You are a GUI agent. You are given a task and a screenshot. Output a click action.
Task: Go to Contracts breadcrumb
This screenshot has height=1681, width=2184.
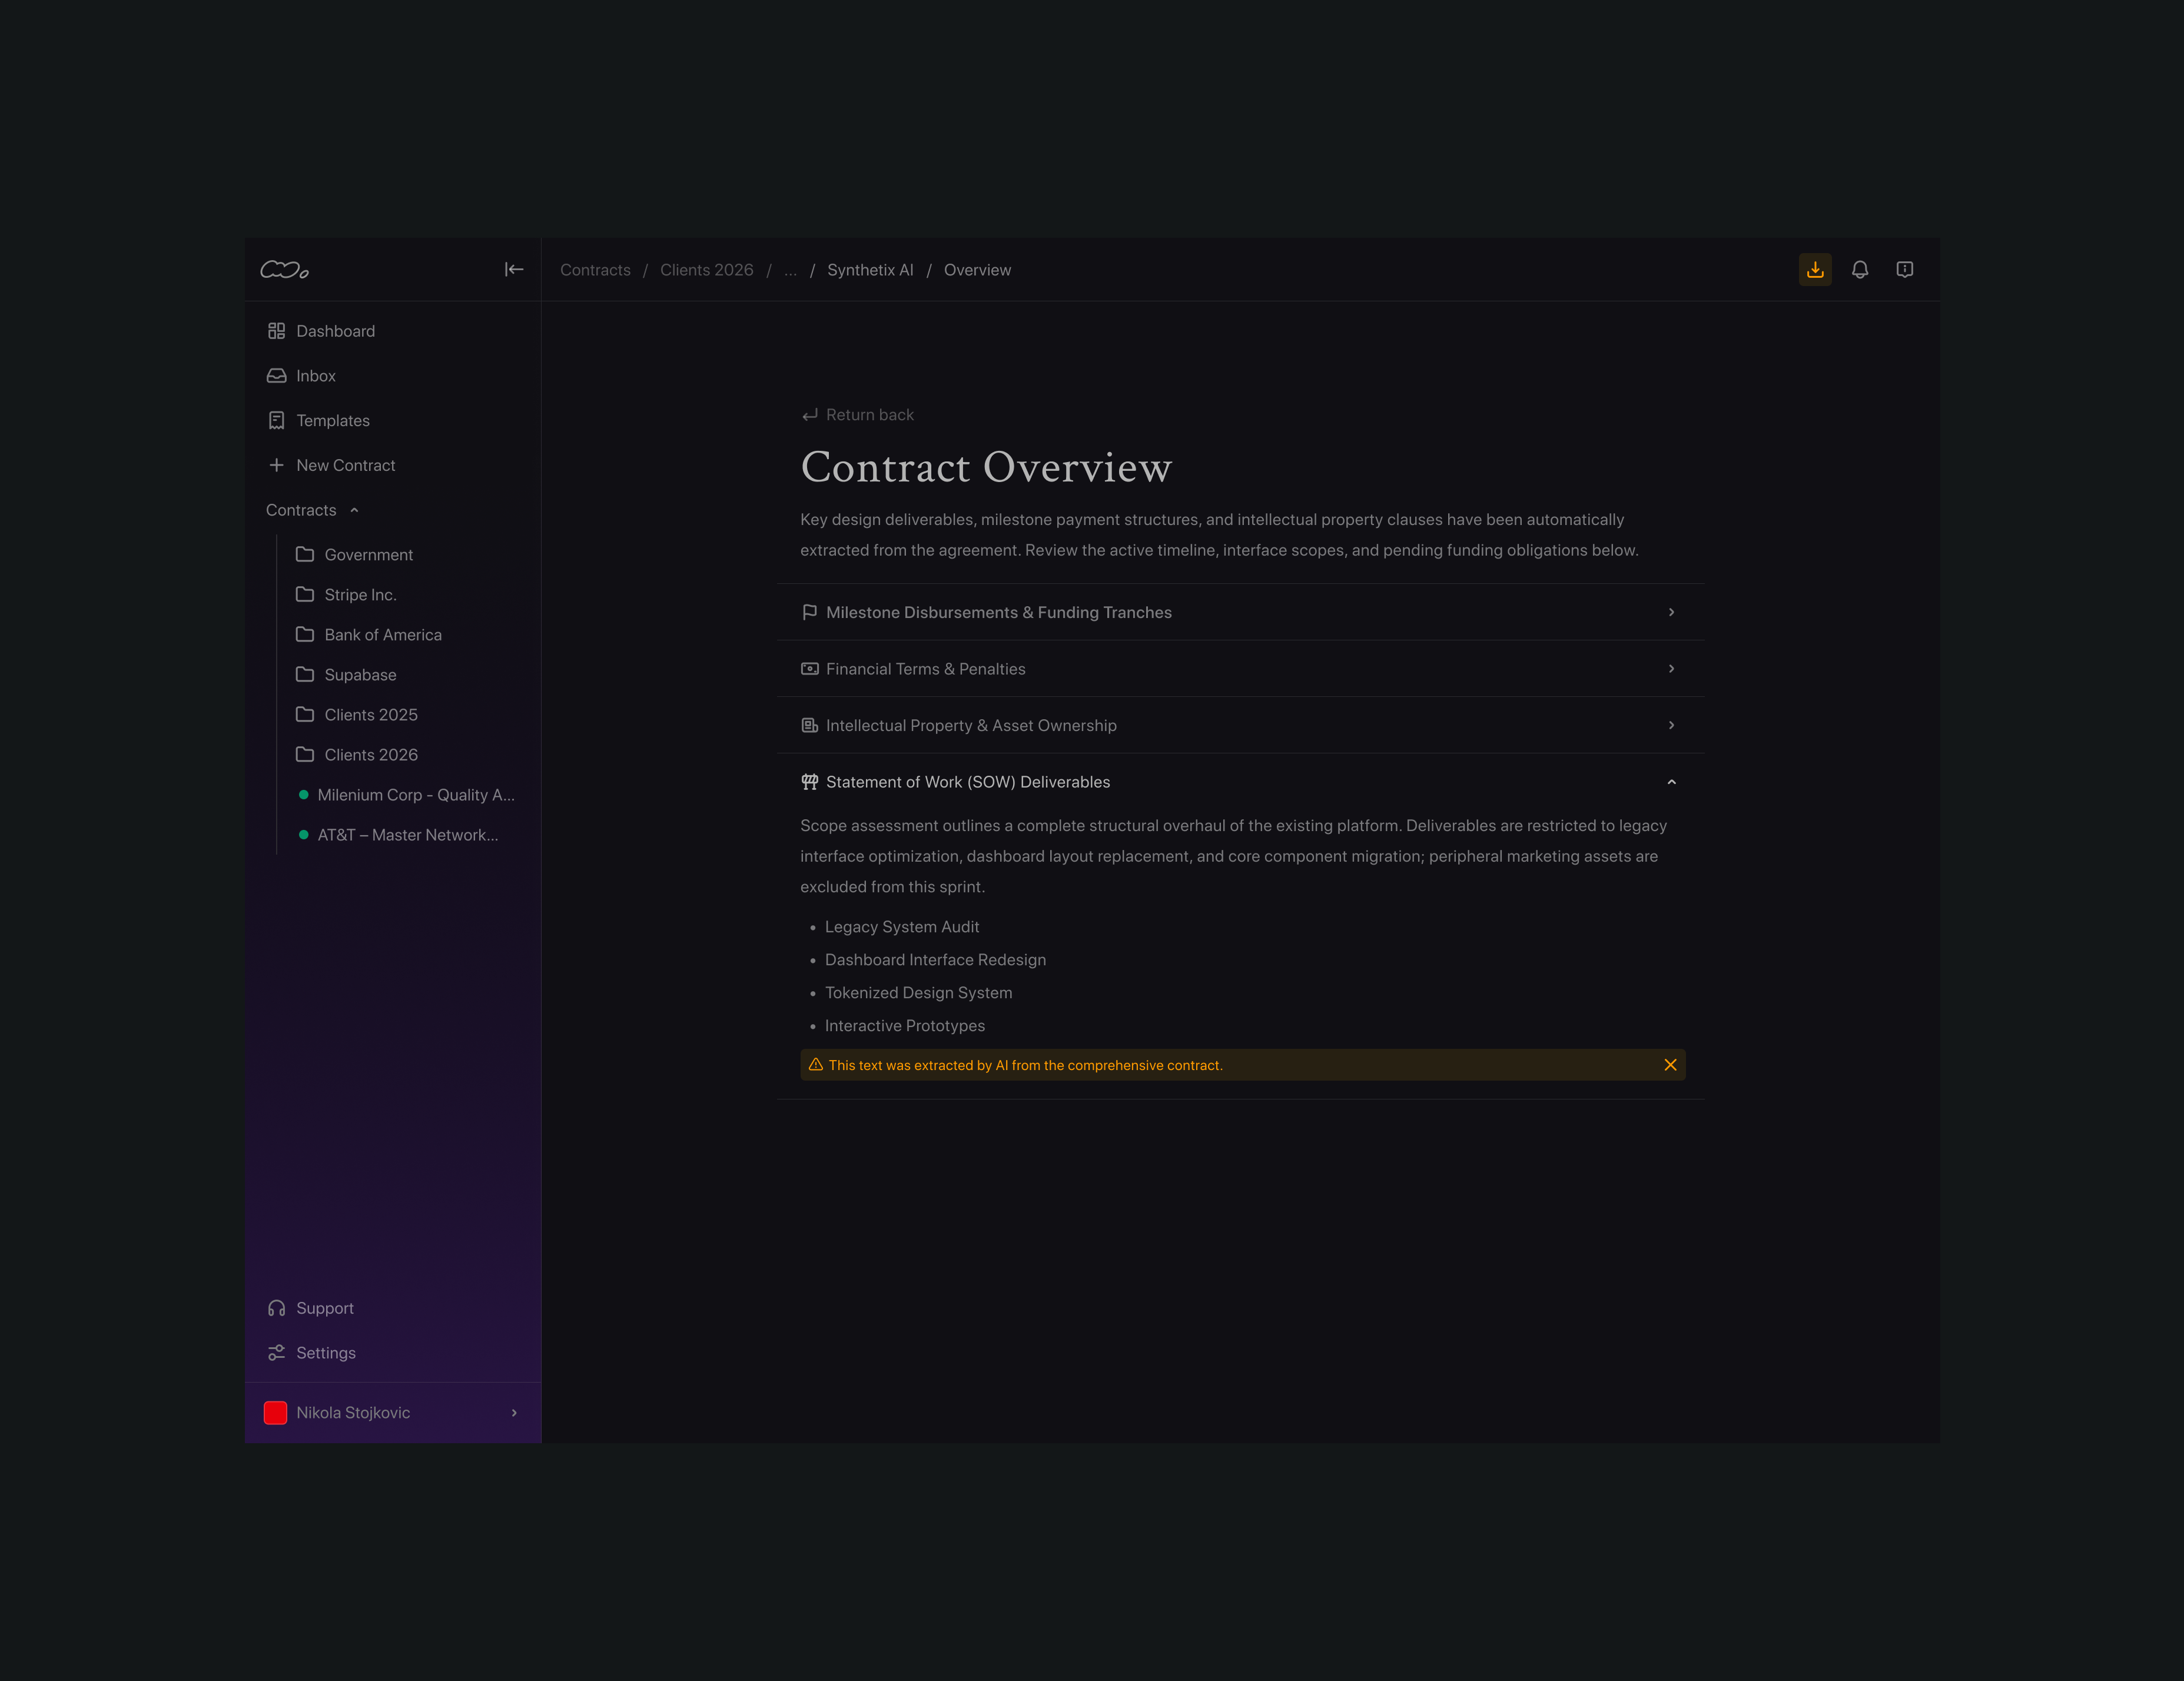click(x=595, y=270)
